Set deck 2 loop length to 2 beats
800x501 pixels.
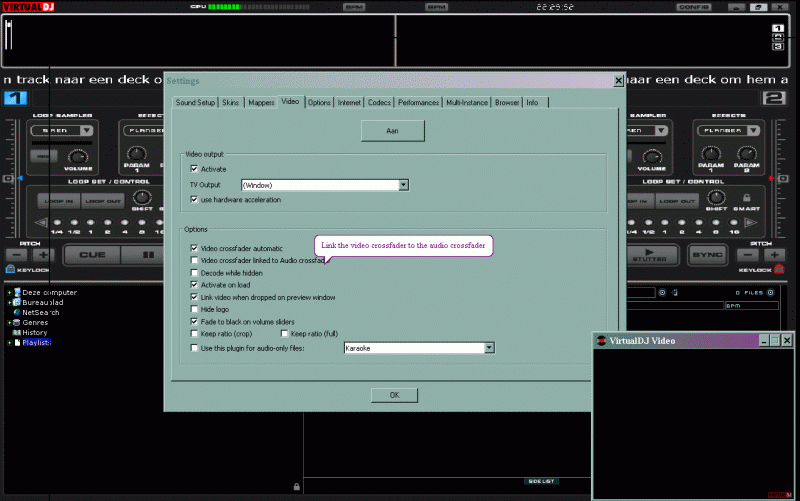[682, 222]
